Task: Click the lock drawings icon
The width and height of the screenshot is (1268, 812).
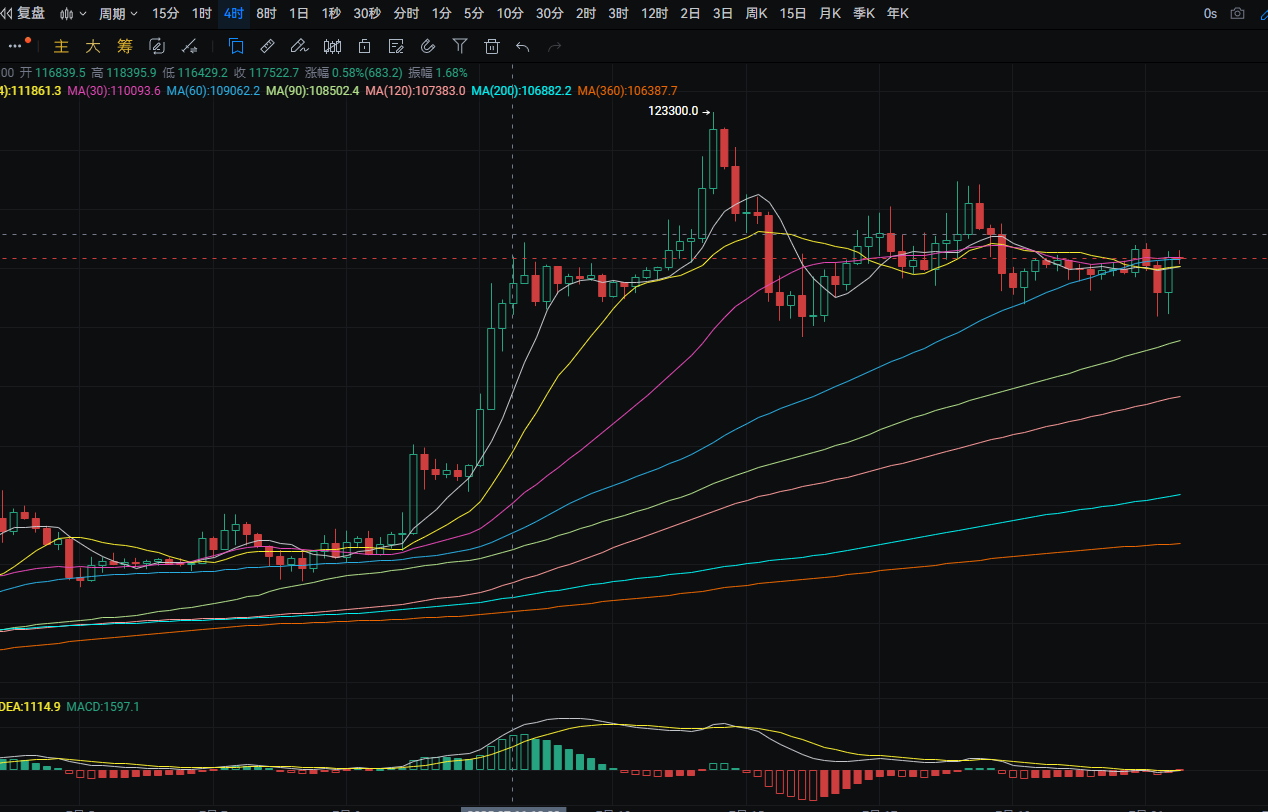Action: 365,46
